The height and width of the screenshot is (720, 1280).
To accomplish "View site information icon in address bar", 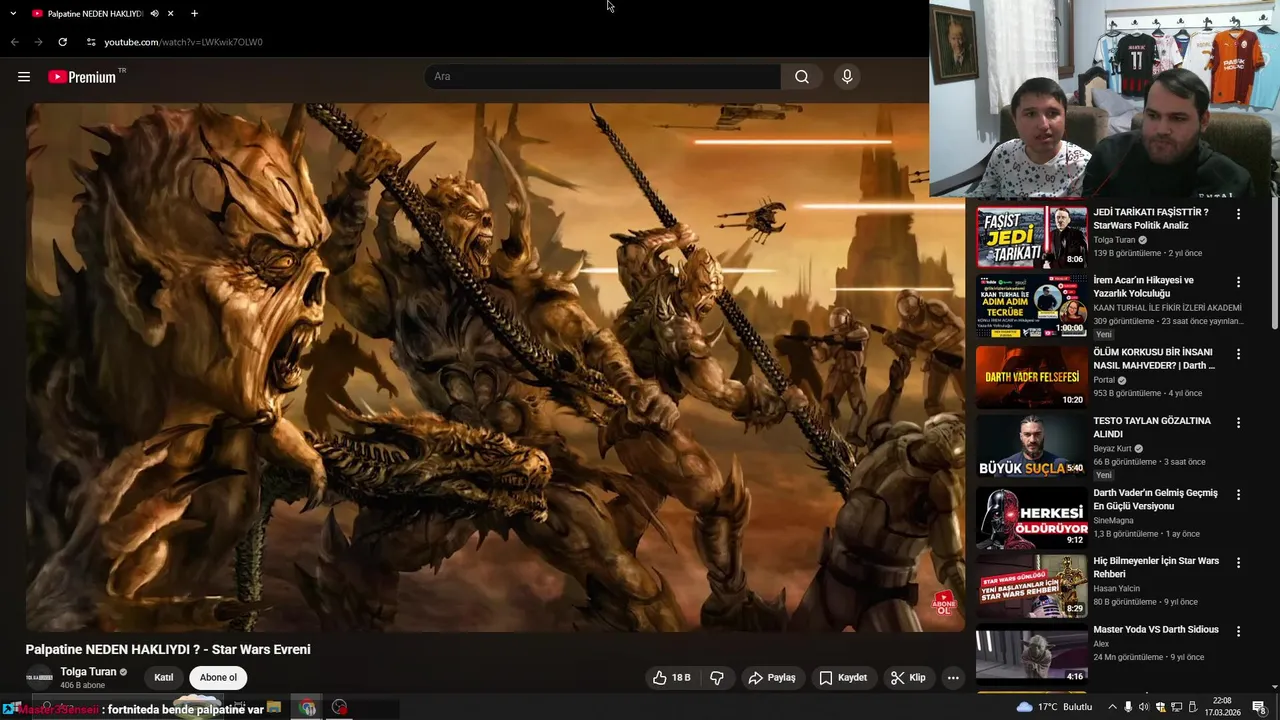I will coord(91,42).
